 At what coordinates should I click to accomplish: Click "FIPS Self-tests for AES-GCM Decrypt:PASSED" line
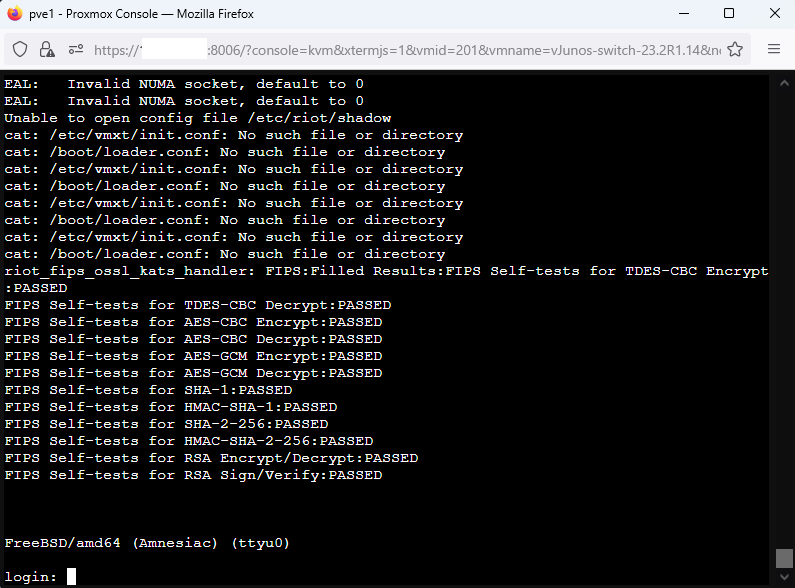click(193, 373)
